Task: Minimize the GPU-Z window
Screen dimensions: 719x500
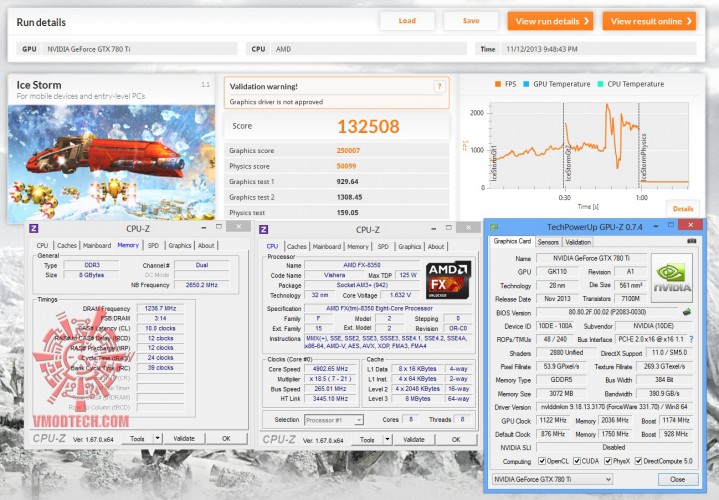Action: tap(656, 225)
